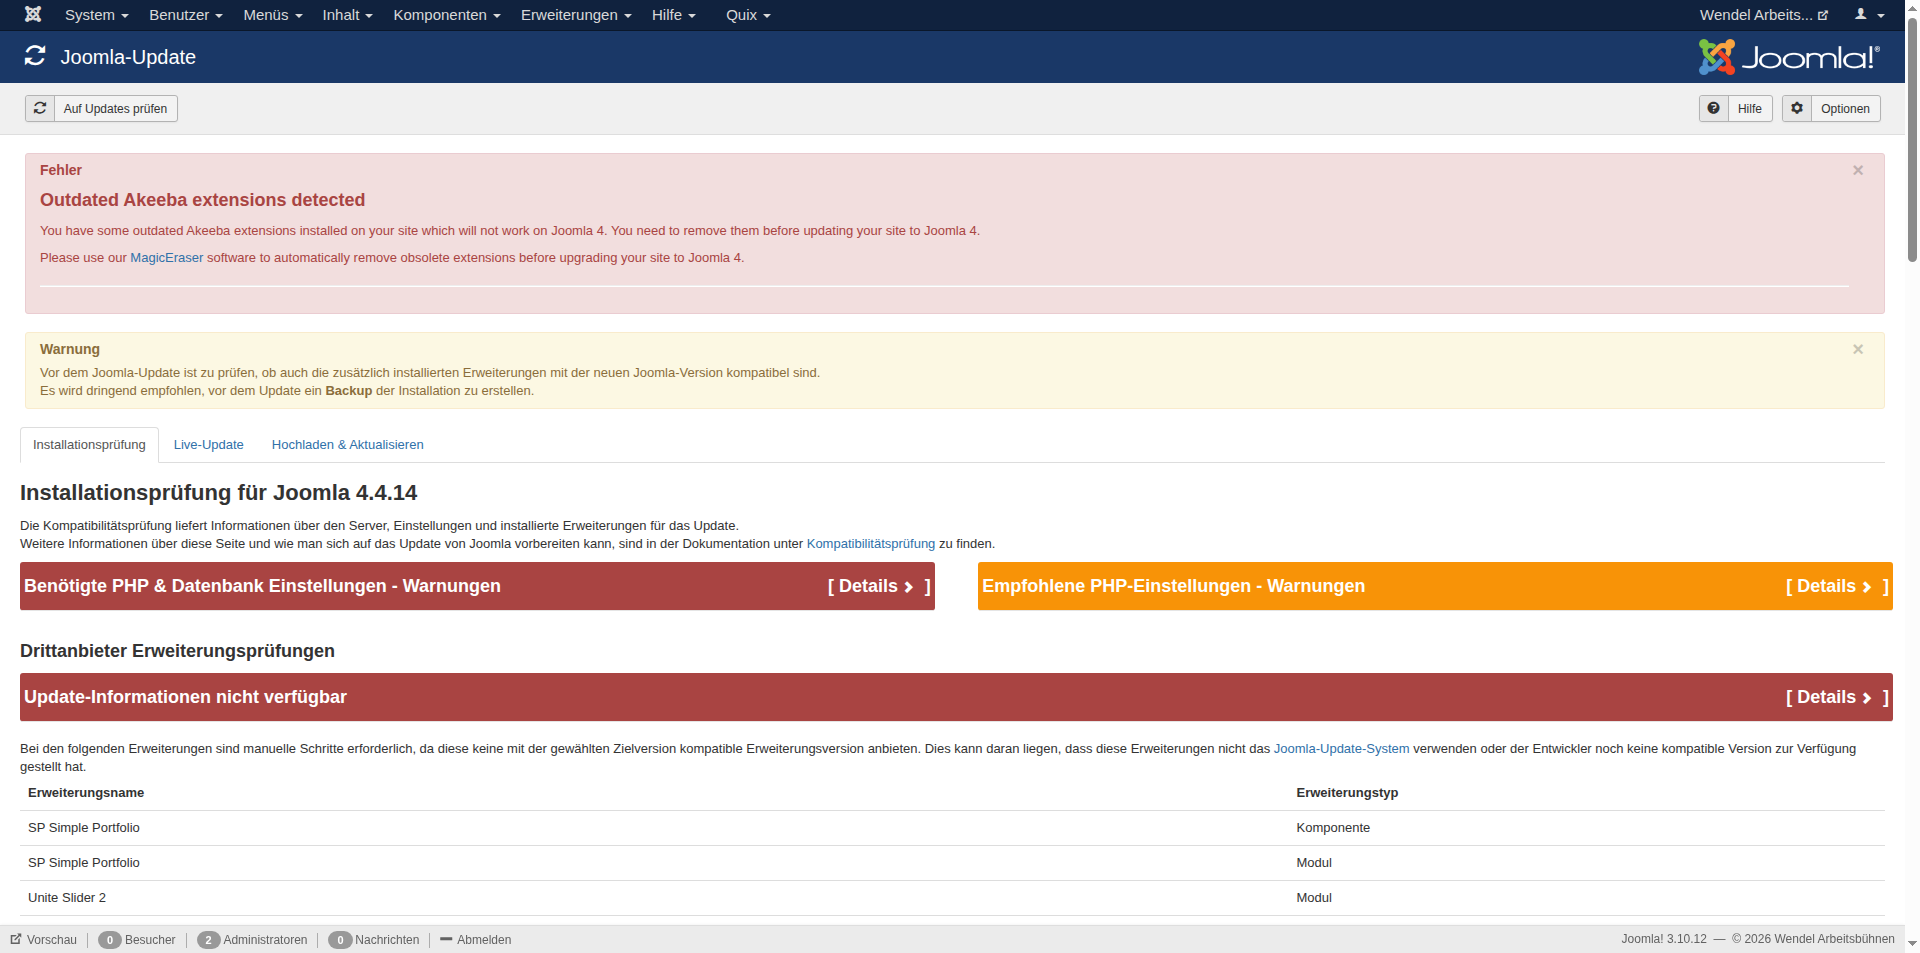Expand Details of Benötigte PHP & Datenbank Einstellungen

point(877,586)
